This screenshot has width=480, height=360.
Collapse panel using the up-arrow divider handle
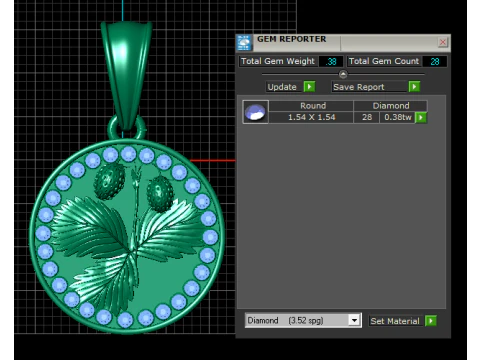(343, 74)
